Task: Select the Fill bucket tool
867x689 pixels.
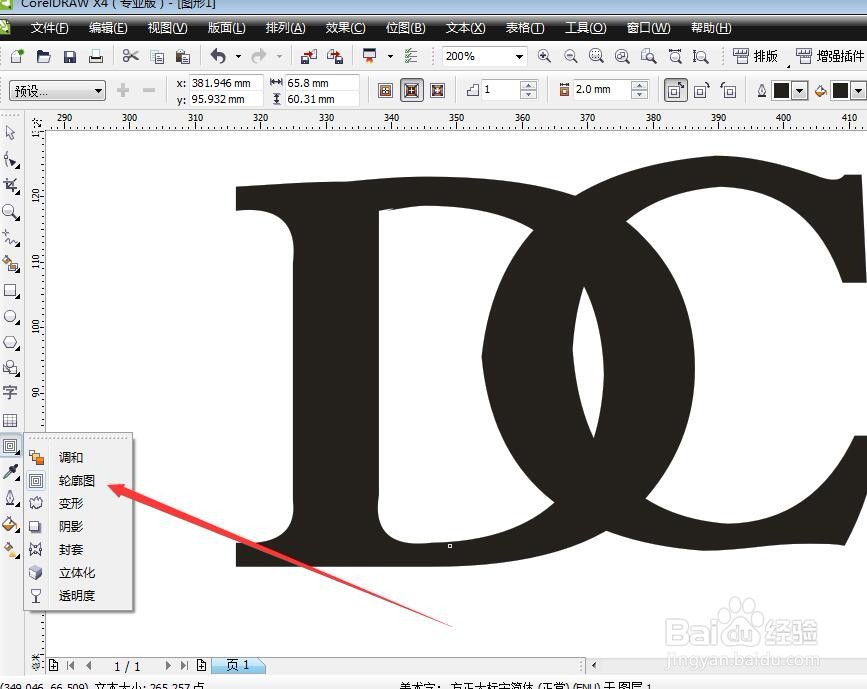Action: (11, 524)
